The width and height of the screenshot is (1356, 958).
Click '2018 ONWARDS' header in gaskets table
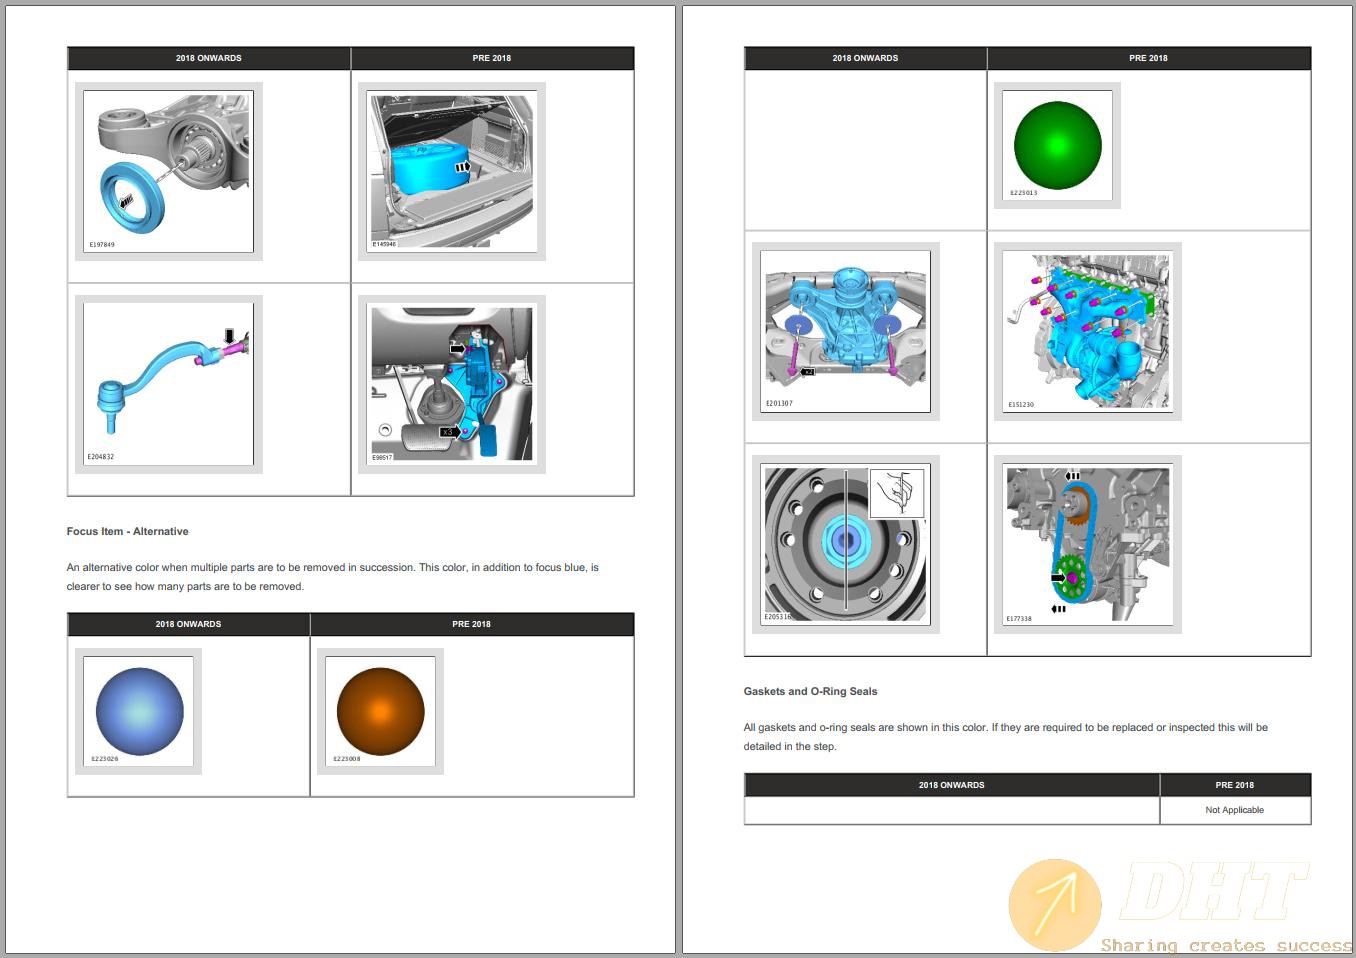(x=952, y=785)
